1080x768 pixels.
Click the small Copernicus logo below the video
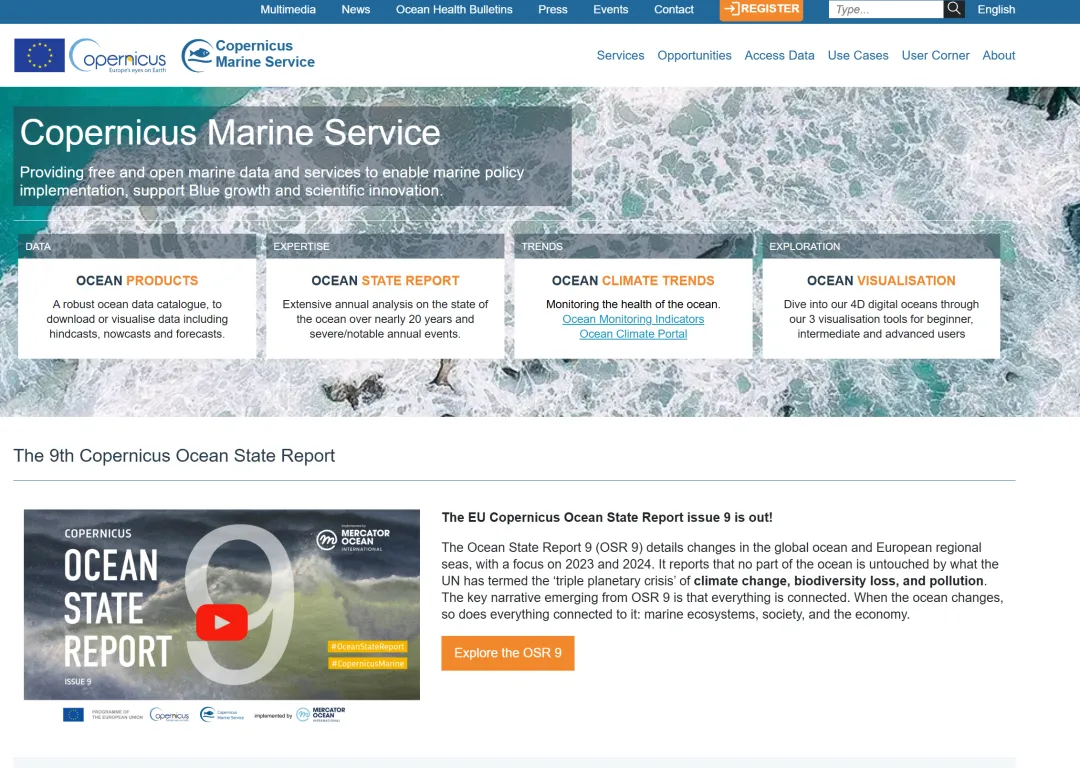click(169, 715)
